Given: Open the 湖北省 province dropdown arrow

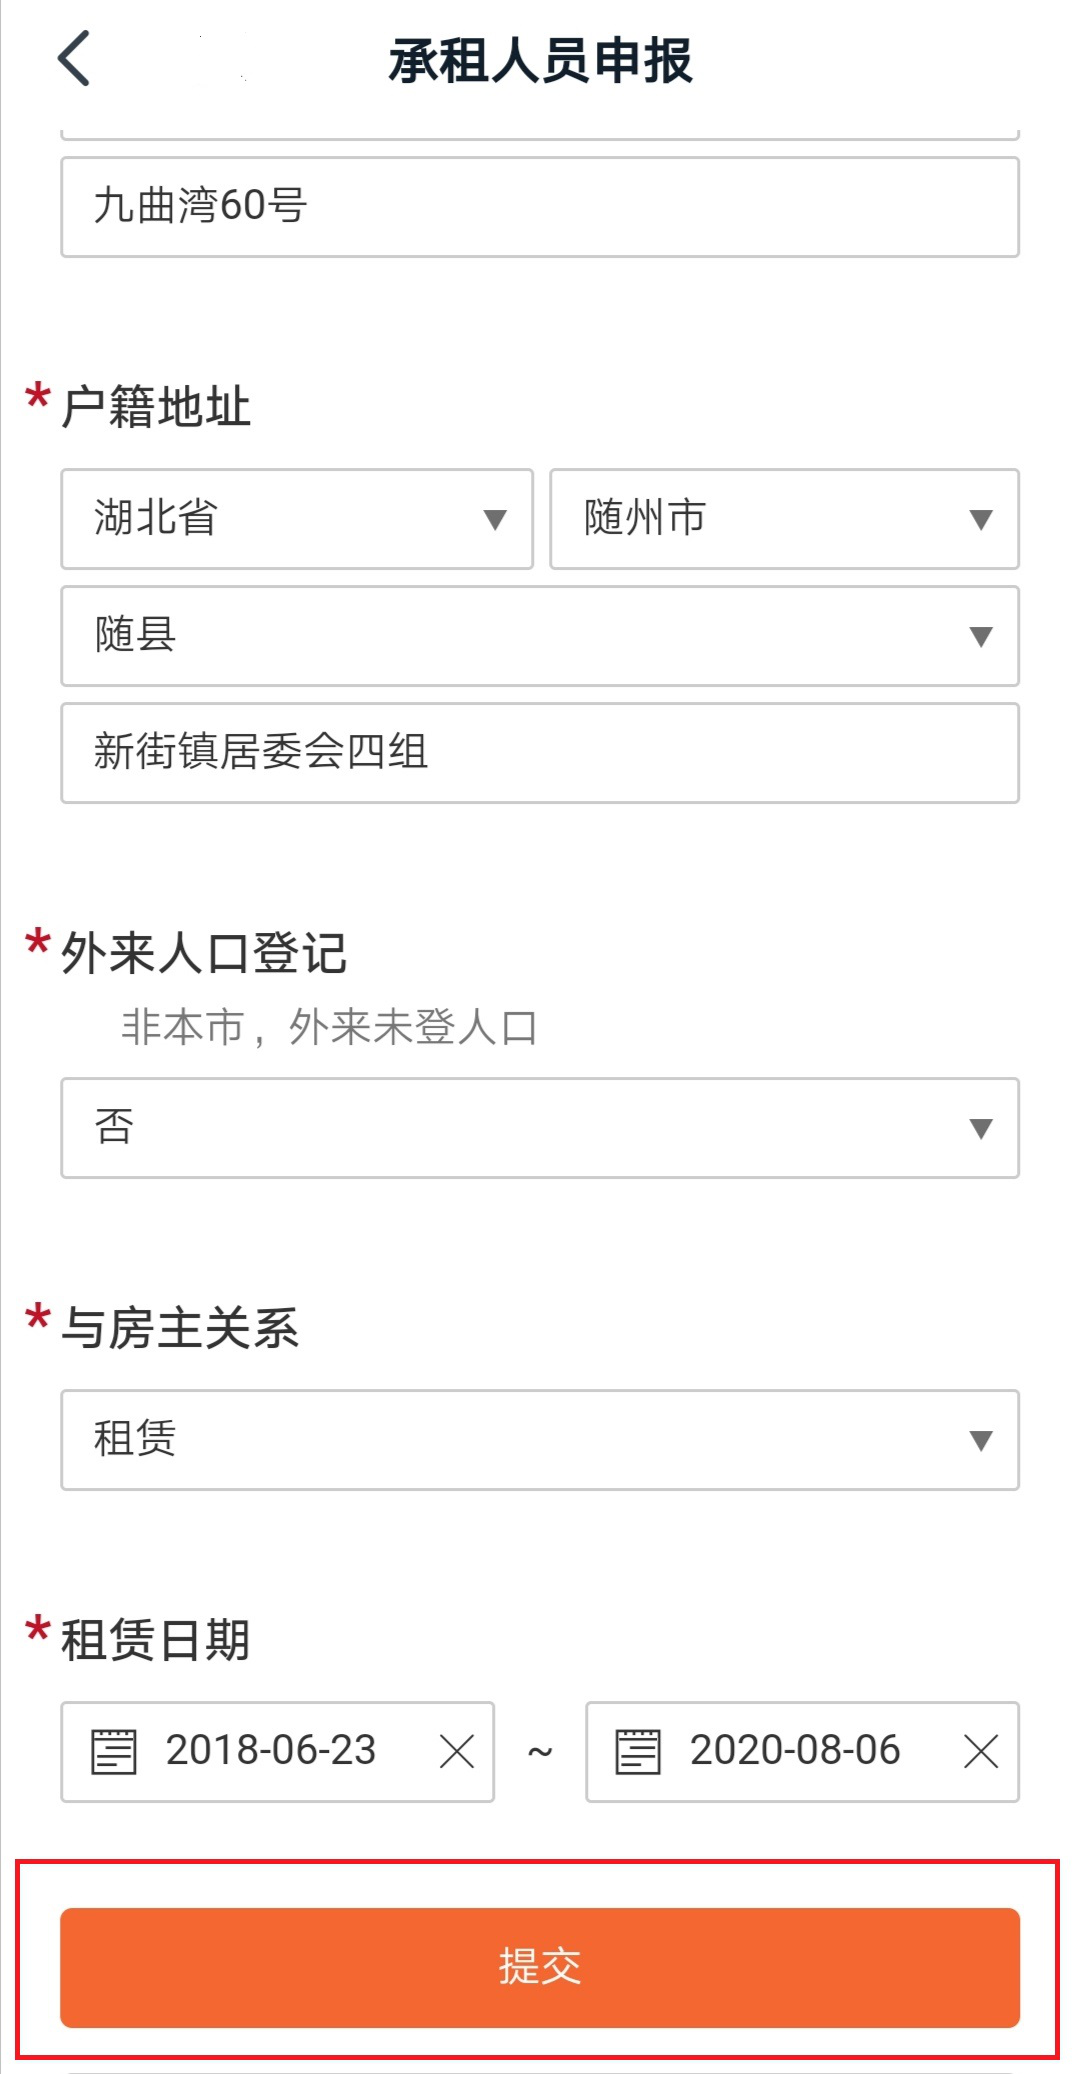Looking at the screenshot, I should pyautogui.click(x=495, y=519).
